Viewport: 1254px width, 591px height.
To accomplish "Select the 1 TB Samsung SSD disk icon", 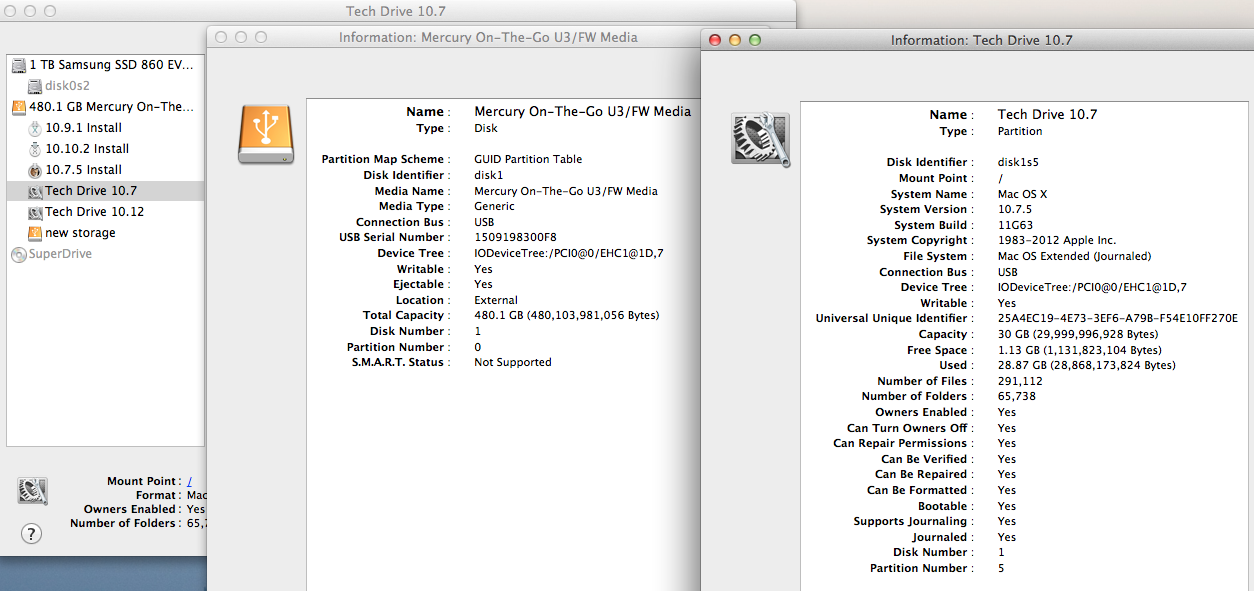I will [19, 65].
